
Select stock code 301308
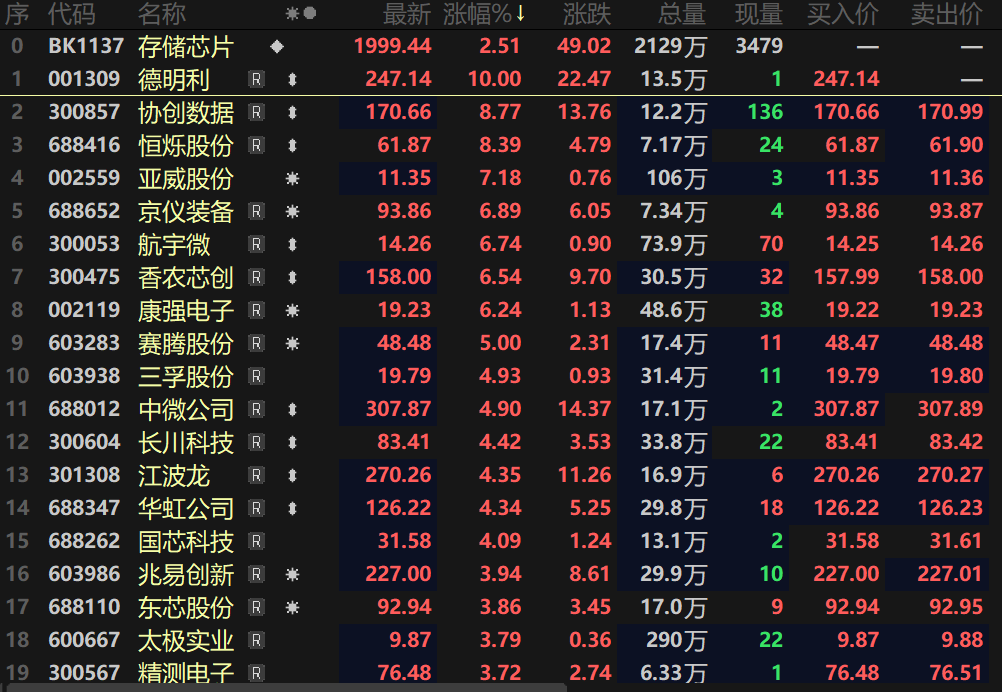click(84, 475)
